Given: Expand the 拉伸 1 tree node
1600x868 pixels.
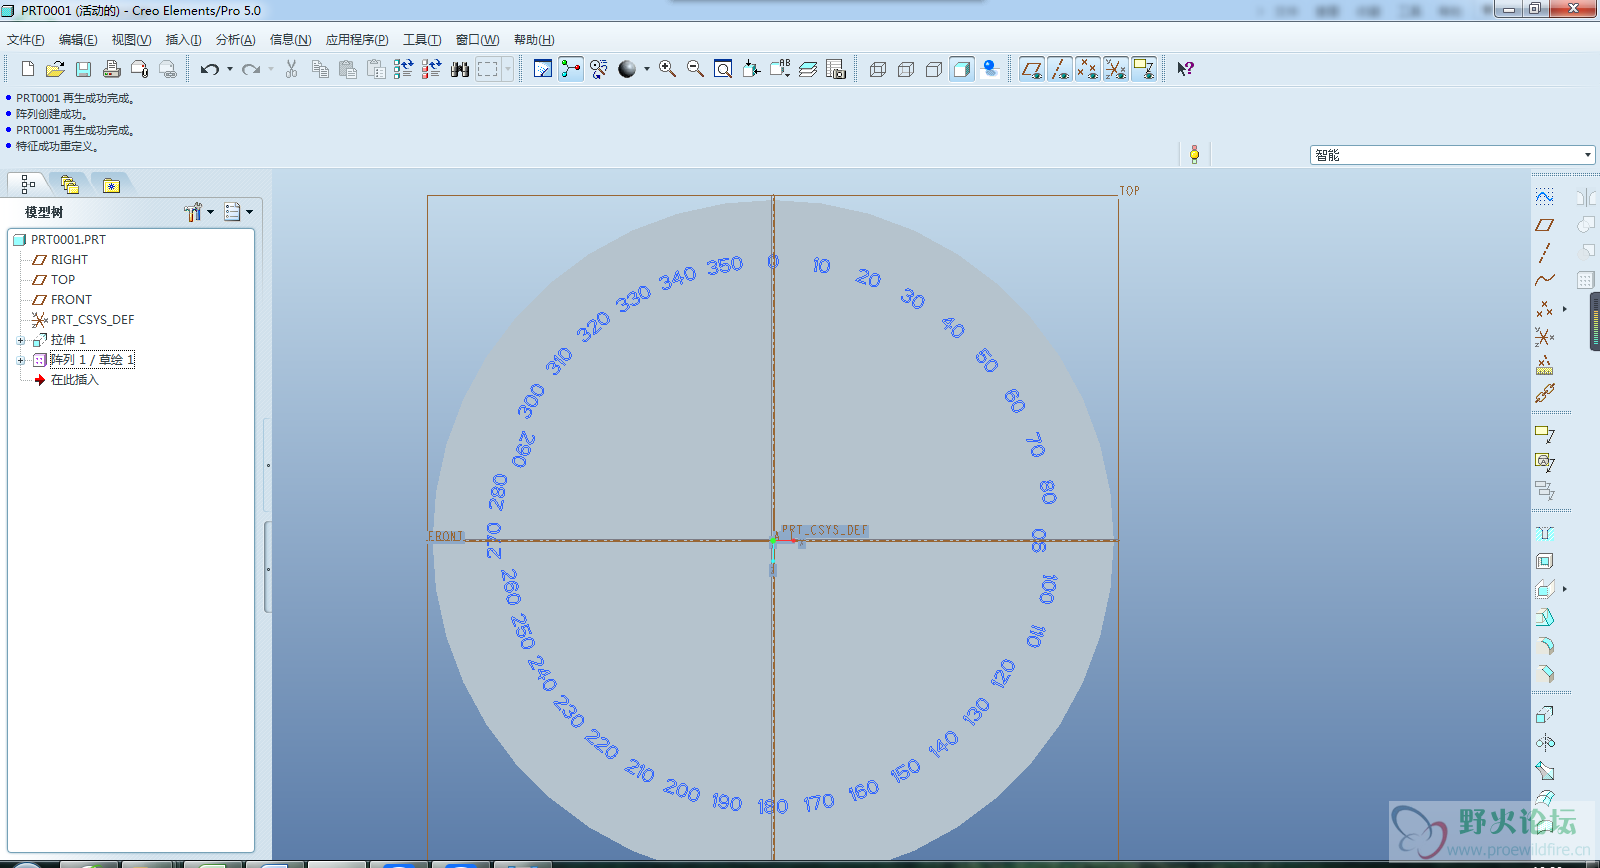Looking at the screenshot, I should (x=20, y=340).
